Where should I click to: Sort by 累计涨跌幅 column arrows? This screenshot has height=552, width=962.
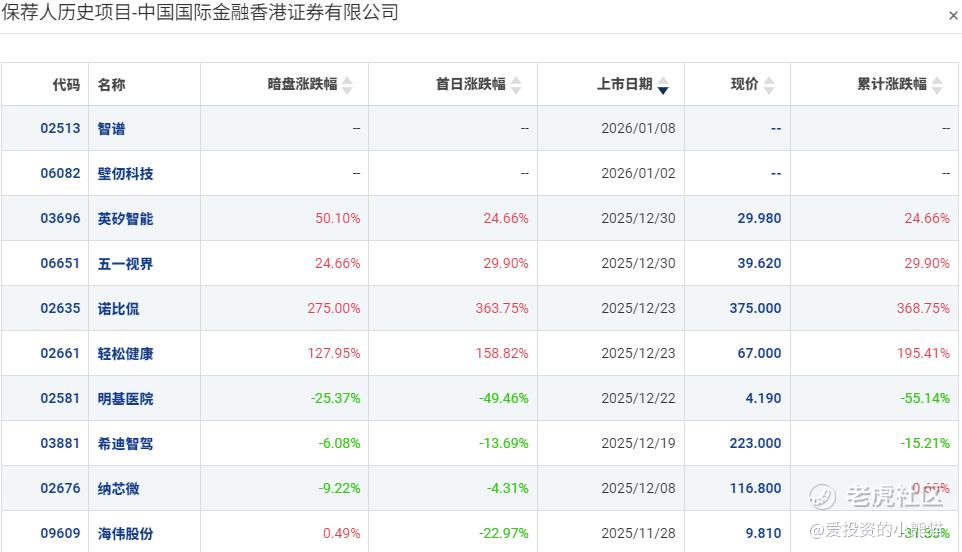[x=937, y=85]
